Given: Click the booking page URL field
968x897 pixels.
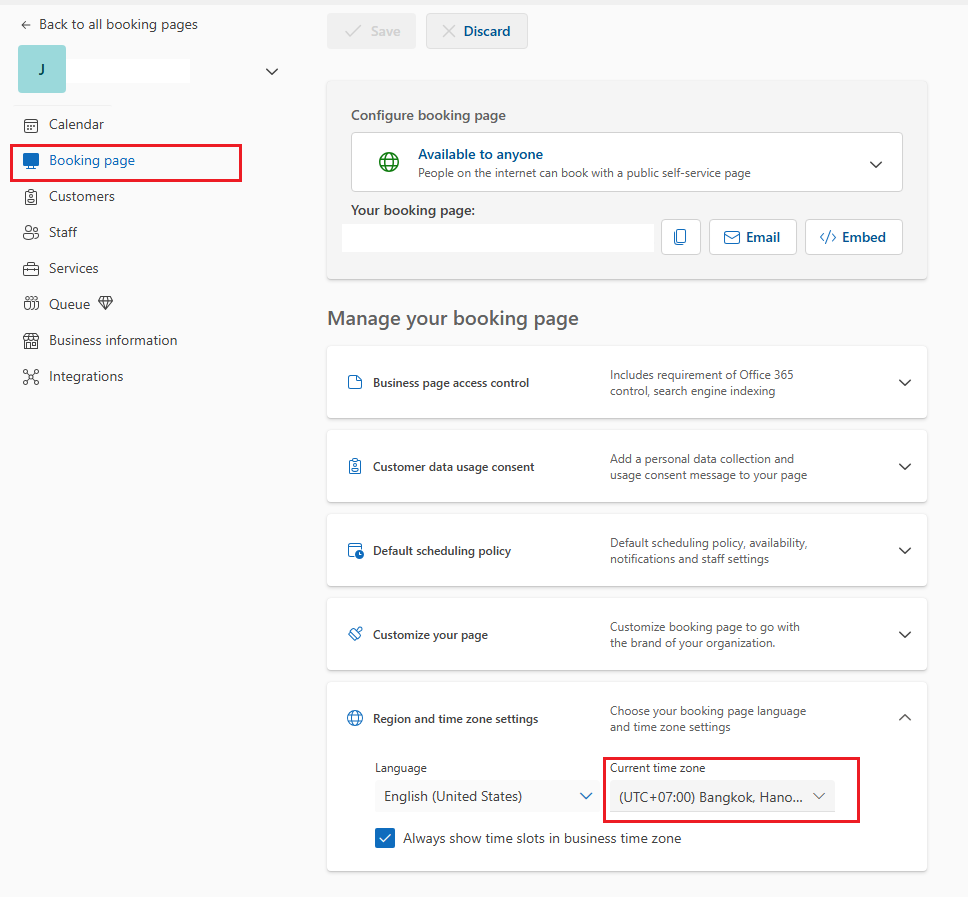Looking at the screenshot, I should click(498, 238).
